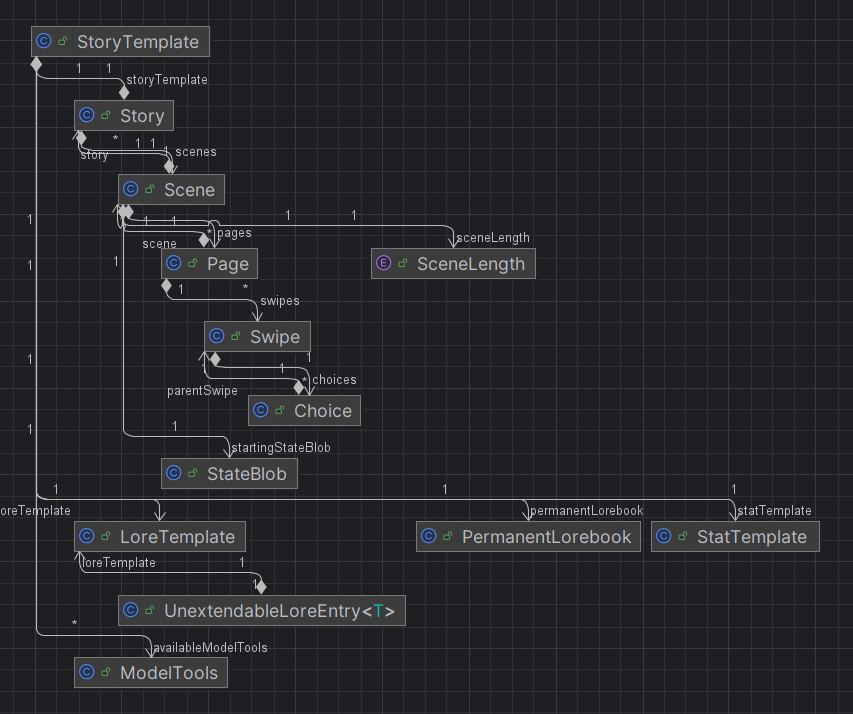This screenshot has height=714, width=853.
Task: Click the class icon on Story node
Action: 86,115
